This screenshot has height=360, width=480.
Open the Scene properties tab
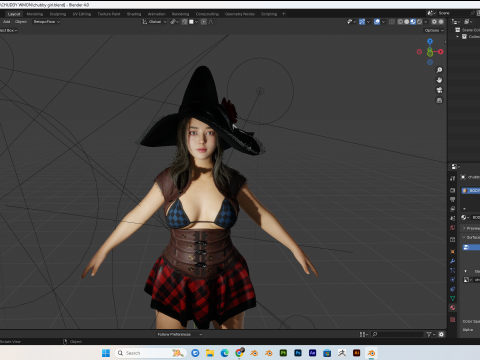click(x=452, y=218)
